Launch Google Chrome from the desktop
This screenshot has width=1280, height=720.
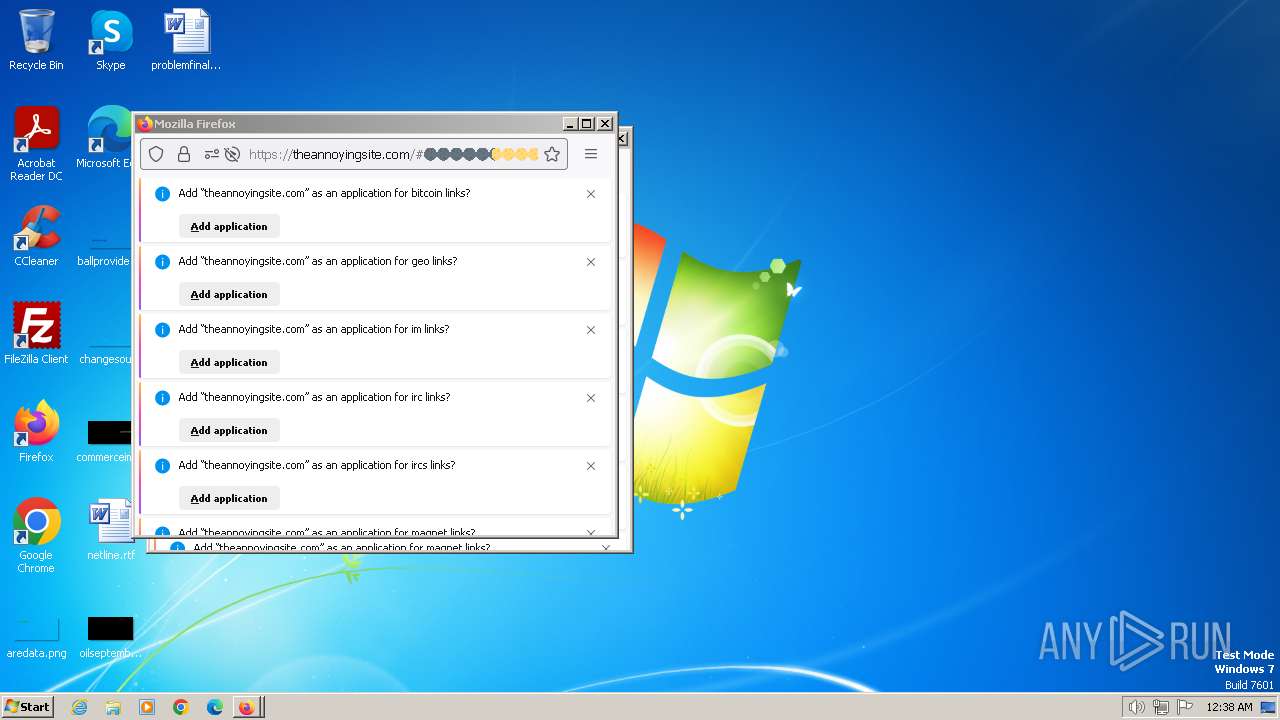pyautogui.click(x=36, y=535)
